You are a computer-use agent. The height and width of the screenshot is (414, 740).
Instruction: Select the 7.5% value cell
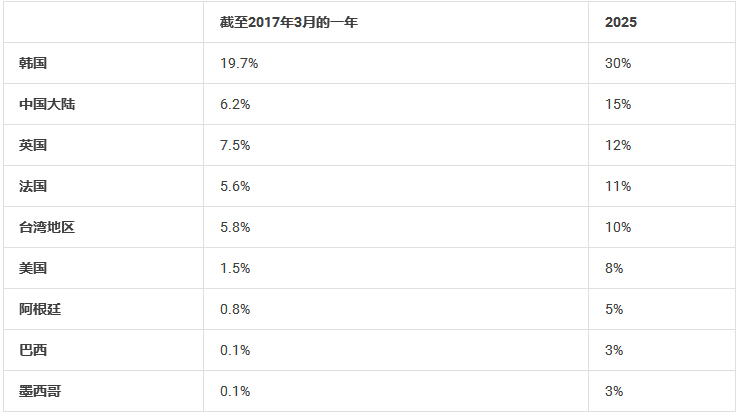(235, 145)
